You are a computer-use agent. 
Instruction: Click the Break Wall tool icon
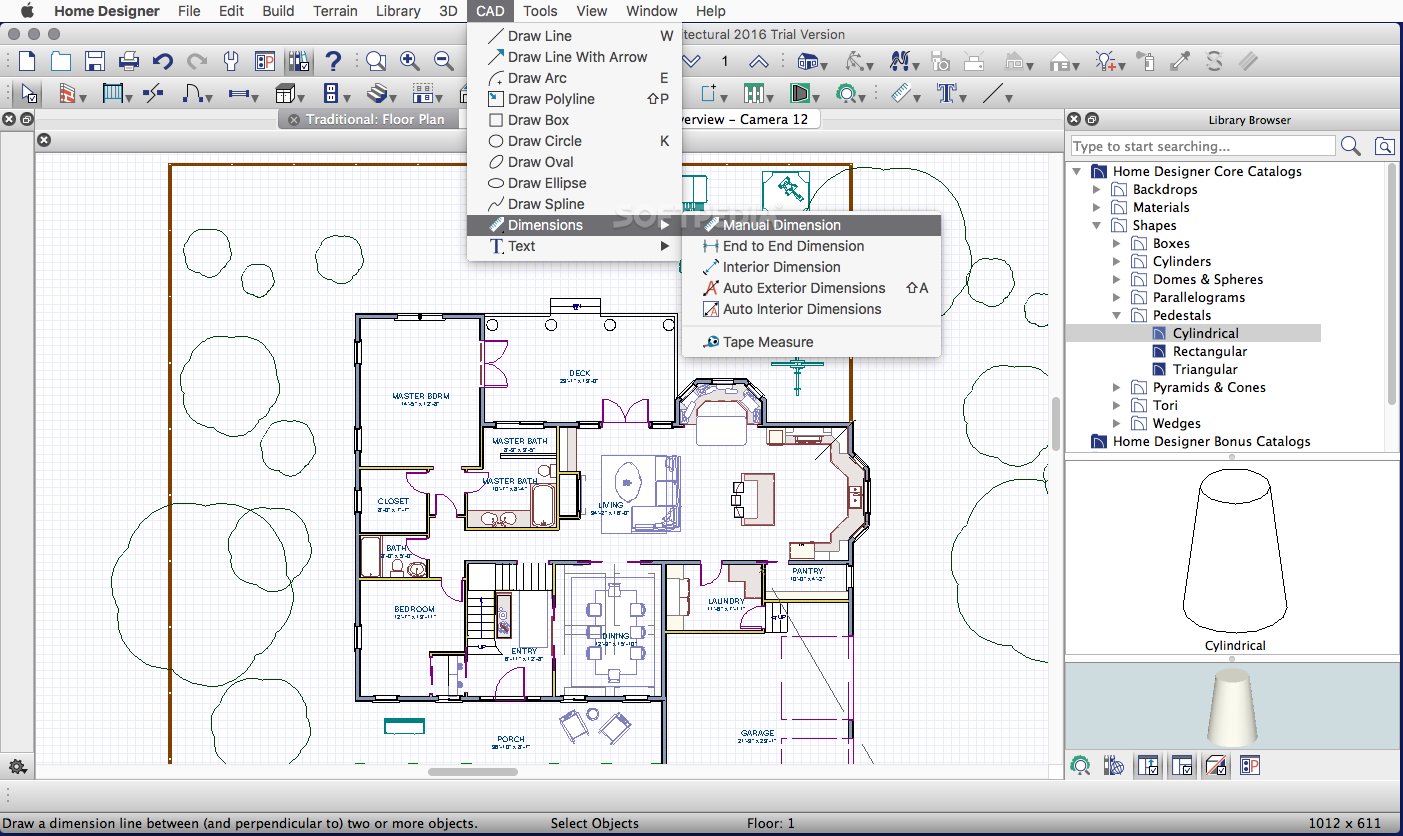point(153,94)
